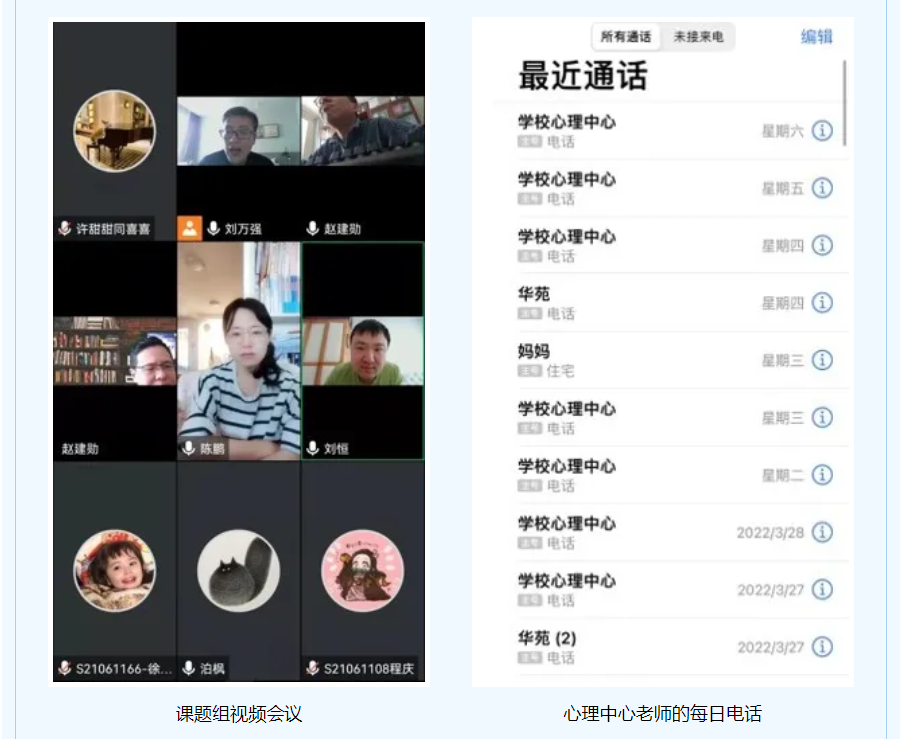This screenshot has width=904, height=739.
Task: Click microphone icon next to 泊枫
Action: pyautogui.click(x=189, y=668)
